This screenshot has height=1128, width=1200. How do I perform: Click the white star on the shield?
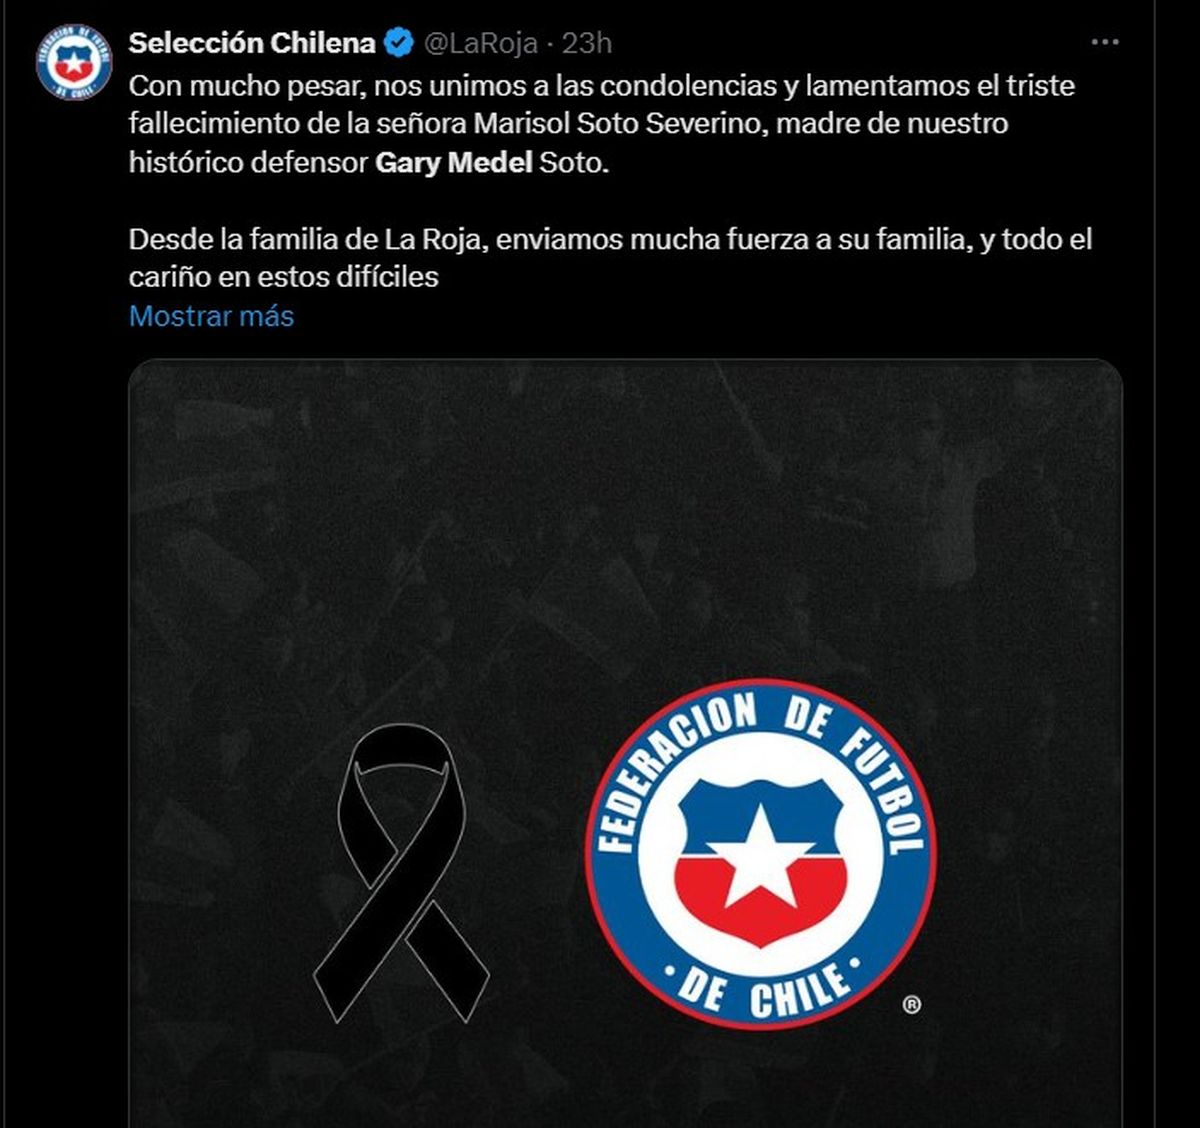[x=761, y=853]
